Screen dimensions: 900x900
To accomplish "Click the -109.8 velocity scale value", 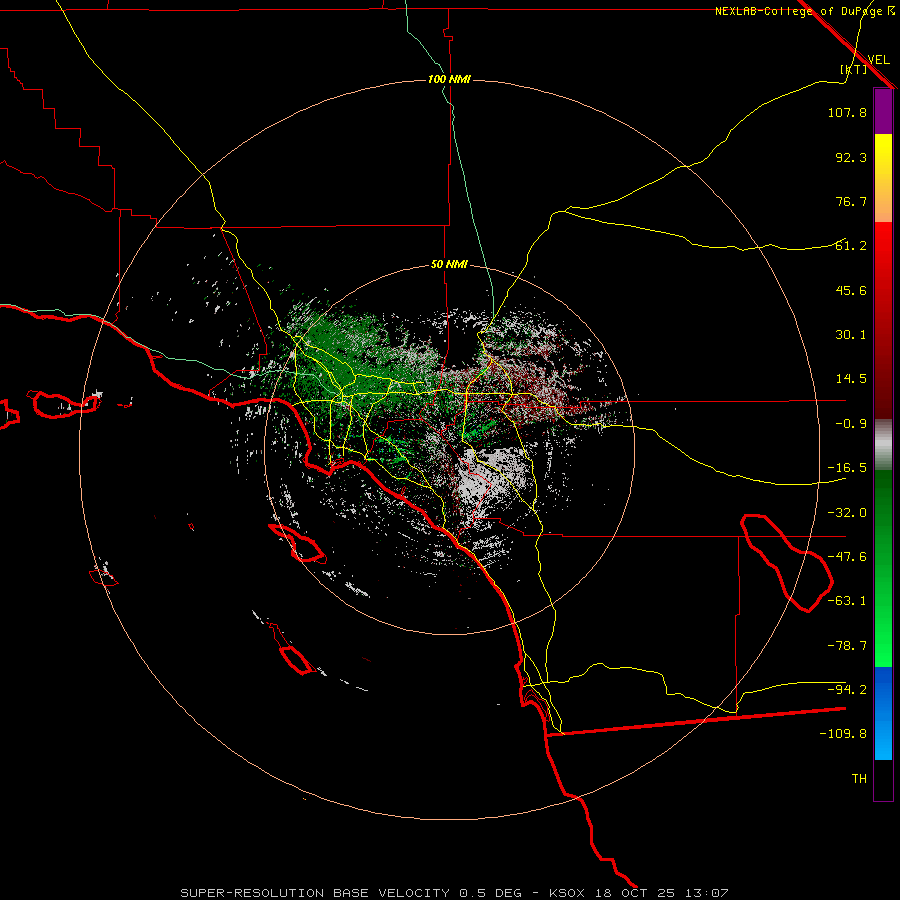I will point(843,734).
